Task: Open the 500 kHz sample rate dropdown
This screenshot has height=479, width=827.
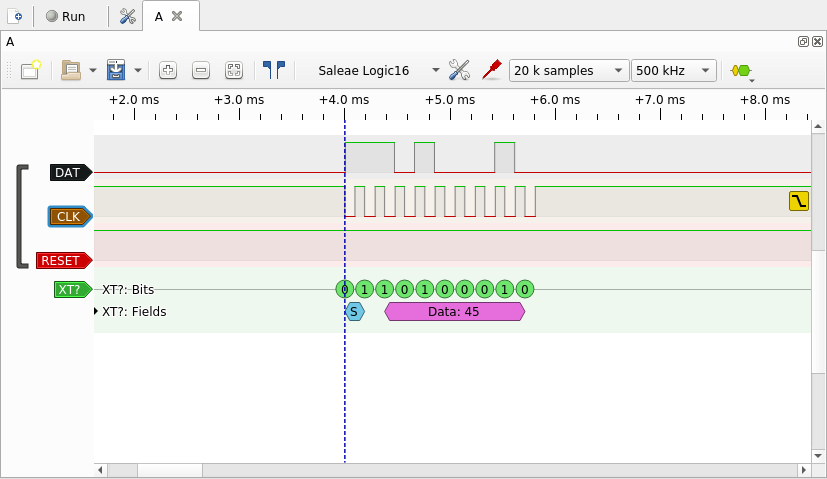Action: click(x=674, y=71)
